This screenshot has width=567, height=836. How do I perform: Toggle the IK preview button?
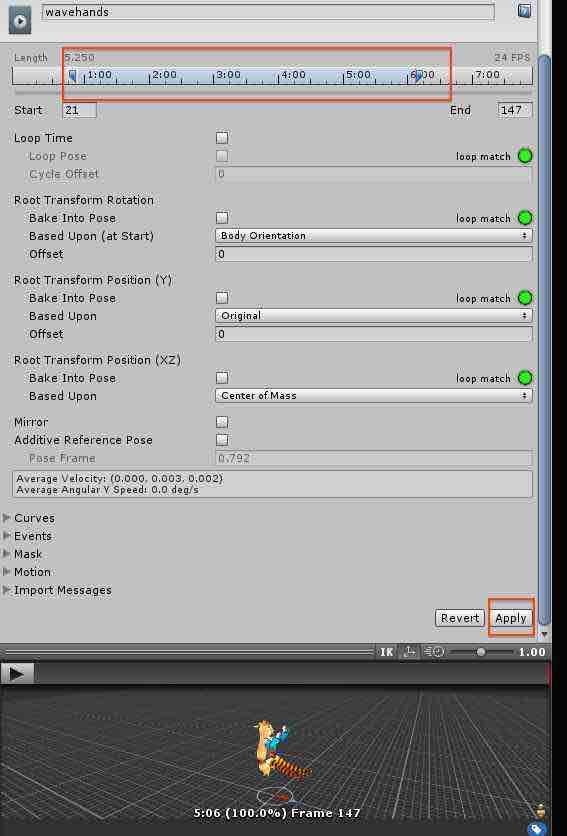point(386,652)
